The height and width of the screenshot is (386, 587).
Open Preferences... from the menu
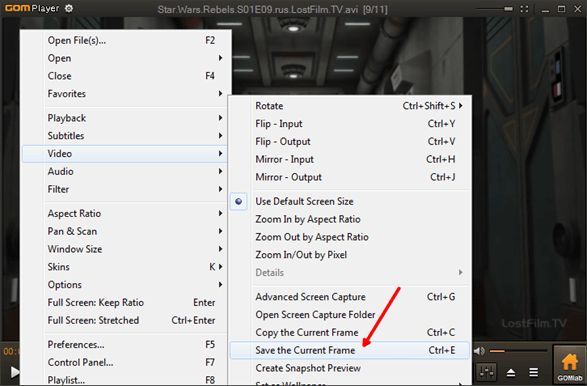(125, 344)
